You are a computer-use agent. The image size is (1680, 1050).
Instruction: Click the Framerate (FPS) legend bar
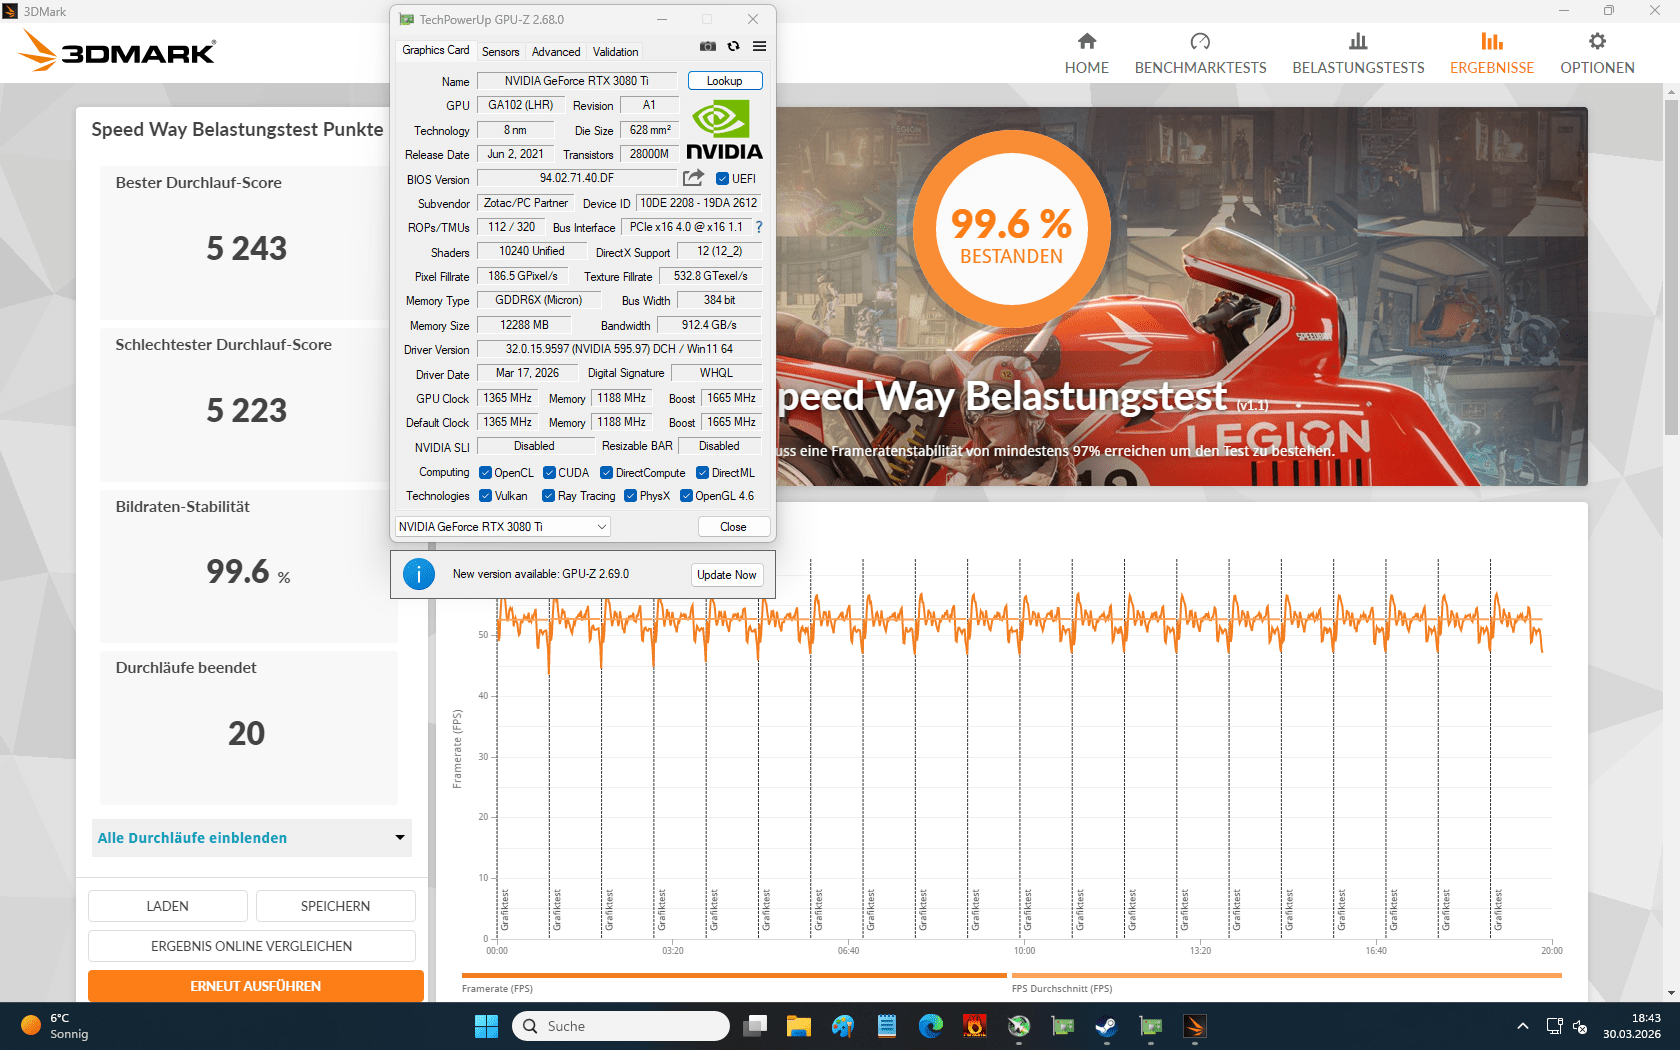point(734,975)
